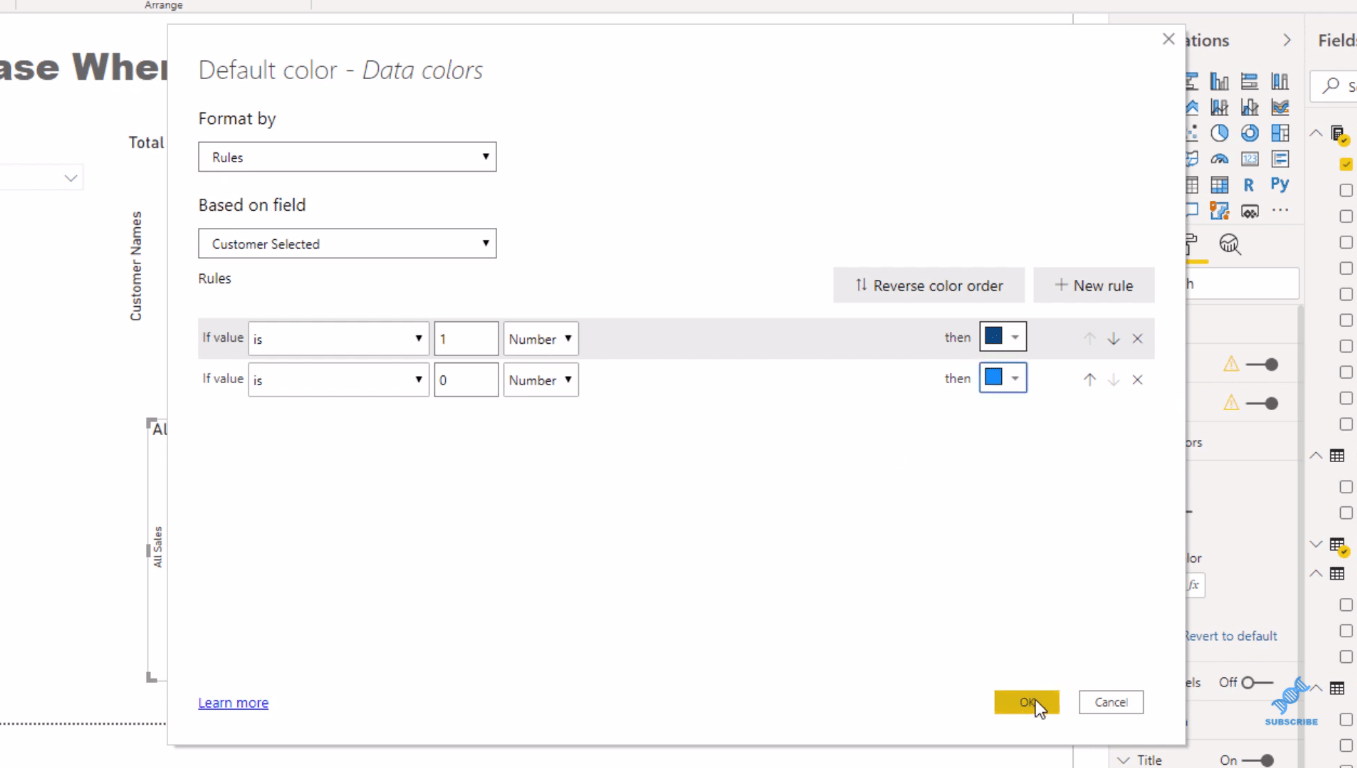Collapse the Visualizations pane with chevron
The width and height of the screenshot is (1357, 768).
pyautogui.click(x=1287, y=40)
